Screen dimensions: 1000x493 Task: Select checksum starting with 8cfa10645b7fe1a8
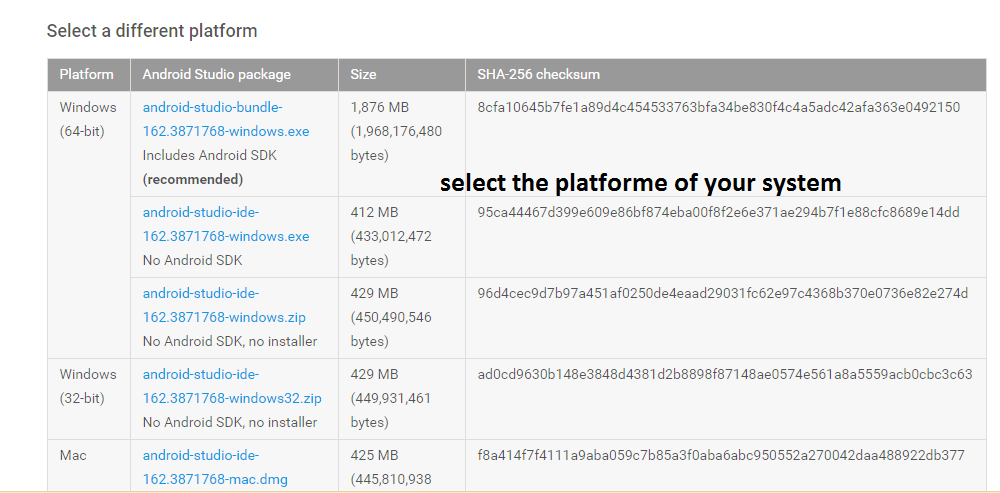tap(718, 107)
